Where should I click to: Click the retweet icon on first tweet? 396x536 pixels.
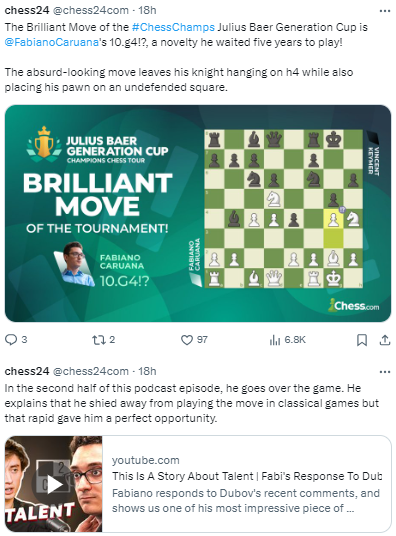click(x=99, y=339)
